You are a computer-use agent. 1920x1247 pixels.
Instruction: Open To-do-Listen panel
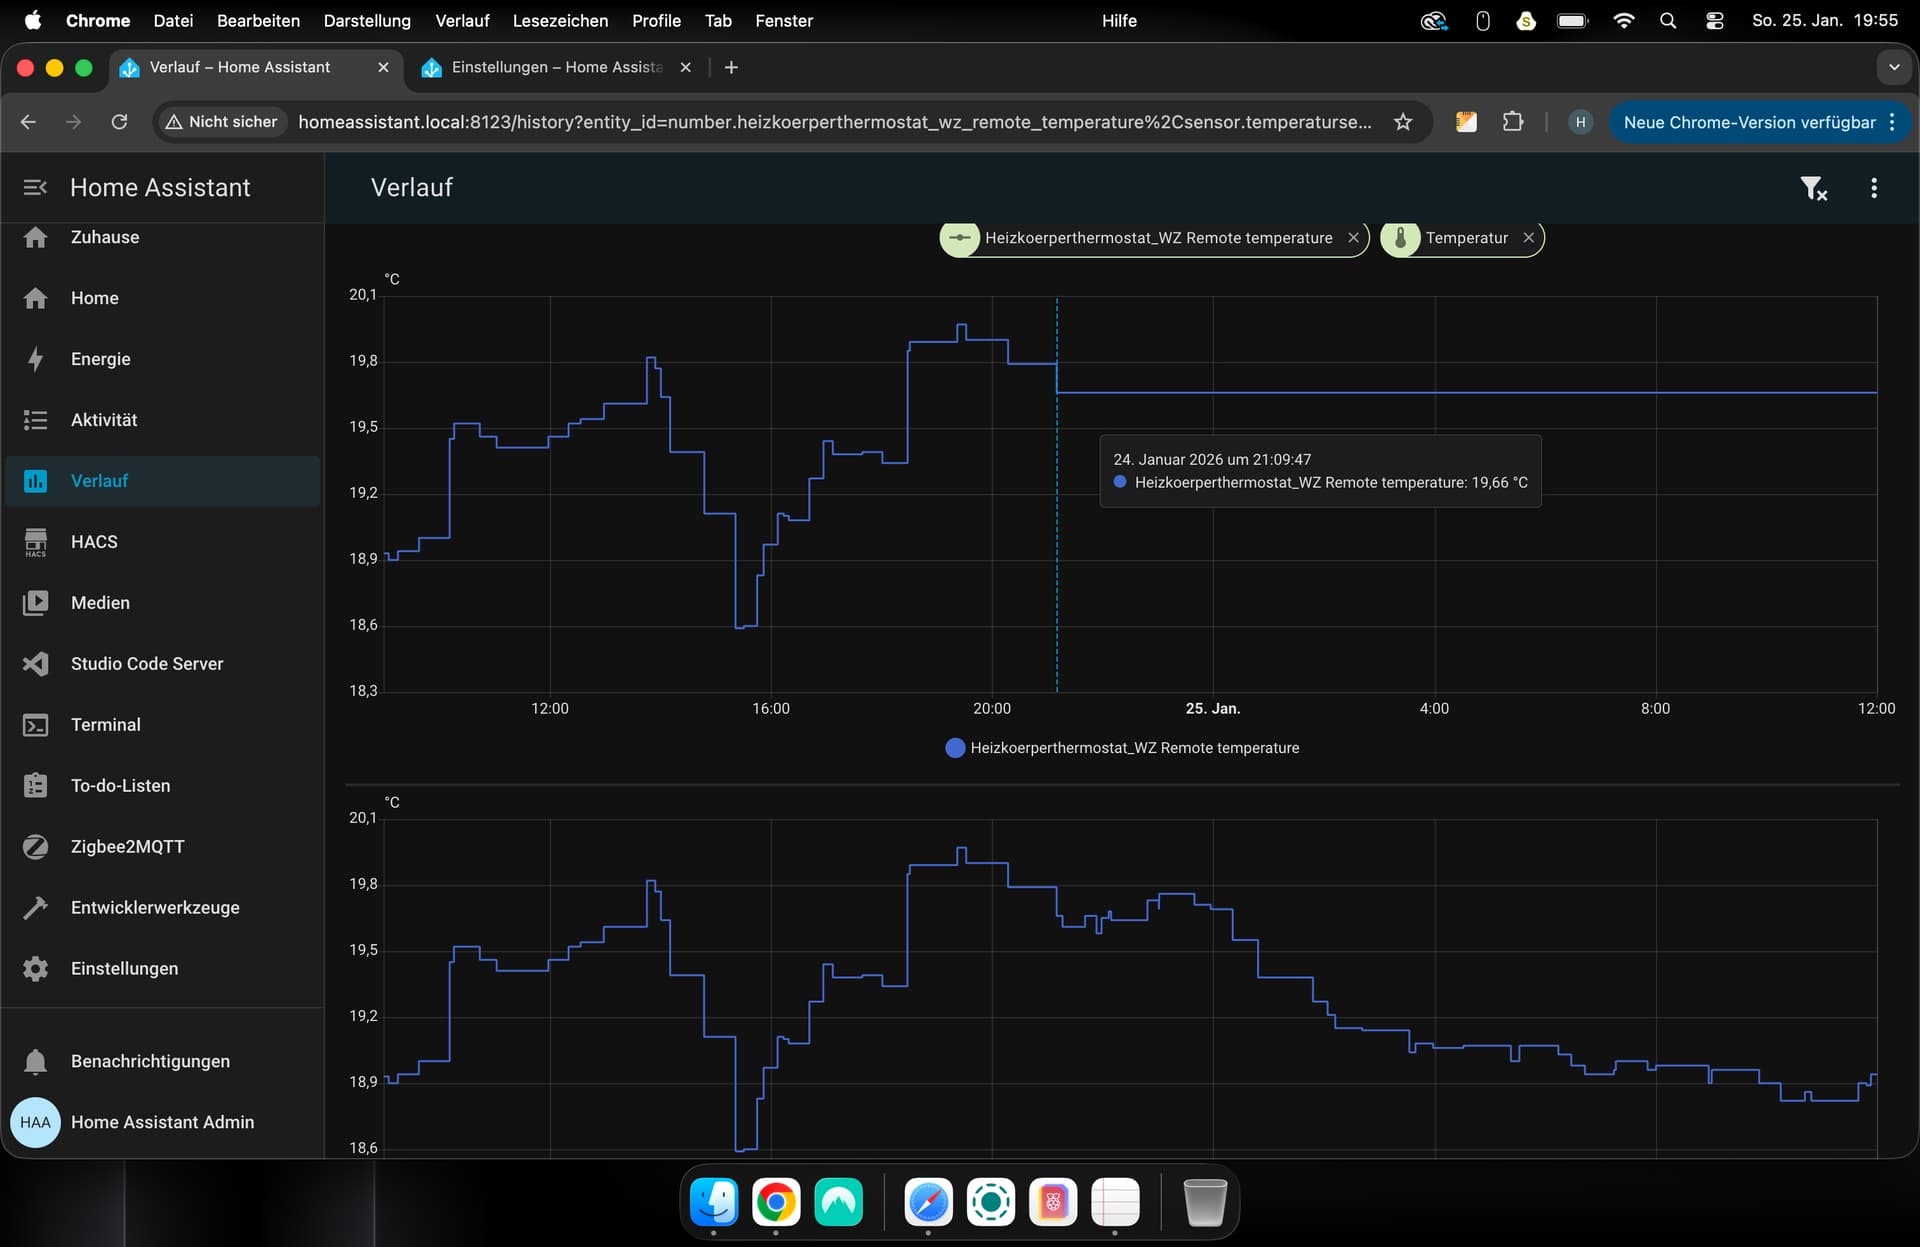(160, 786)
